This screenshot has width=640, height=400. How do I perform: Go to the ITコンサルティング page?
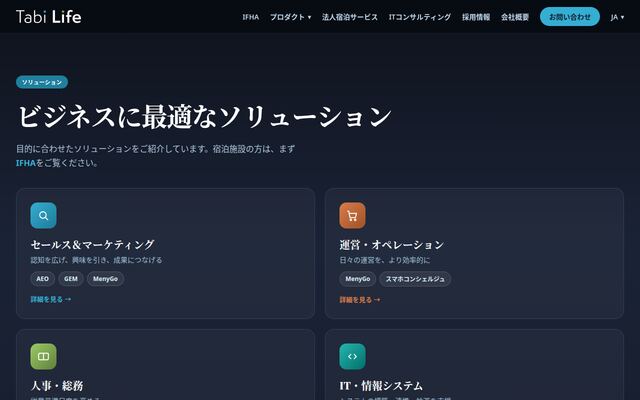[x=420, y=17]
